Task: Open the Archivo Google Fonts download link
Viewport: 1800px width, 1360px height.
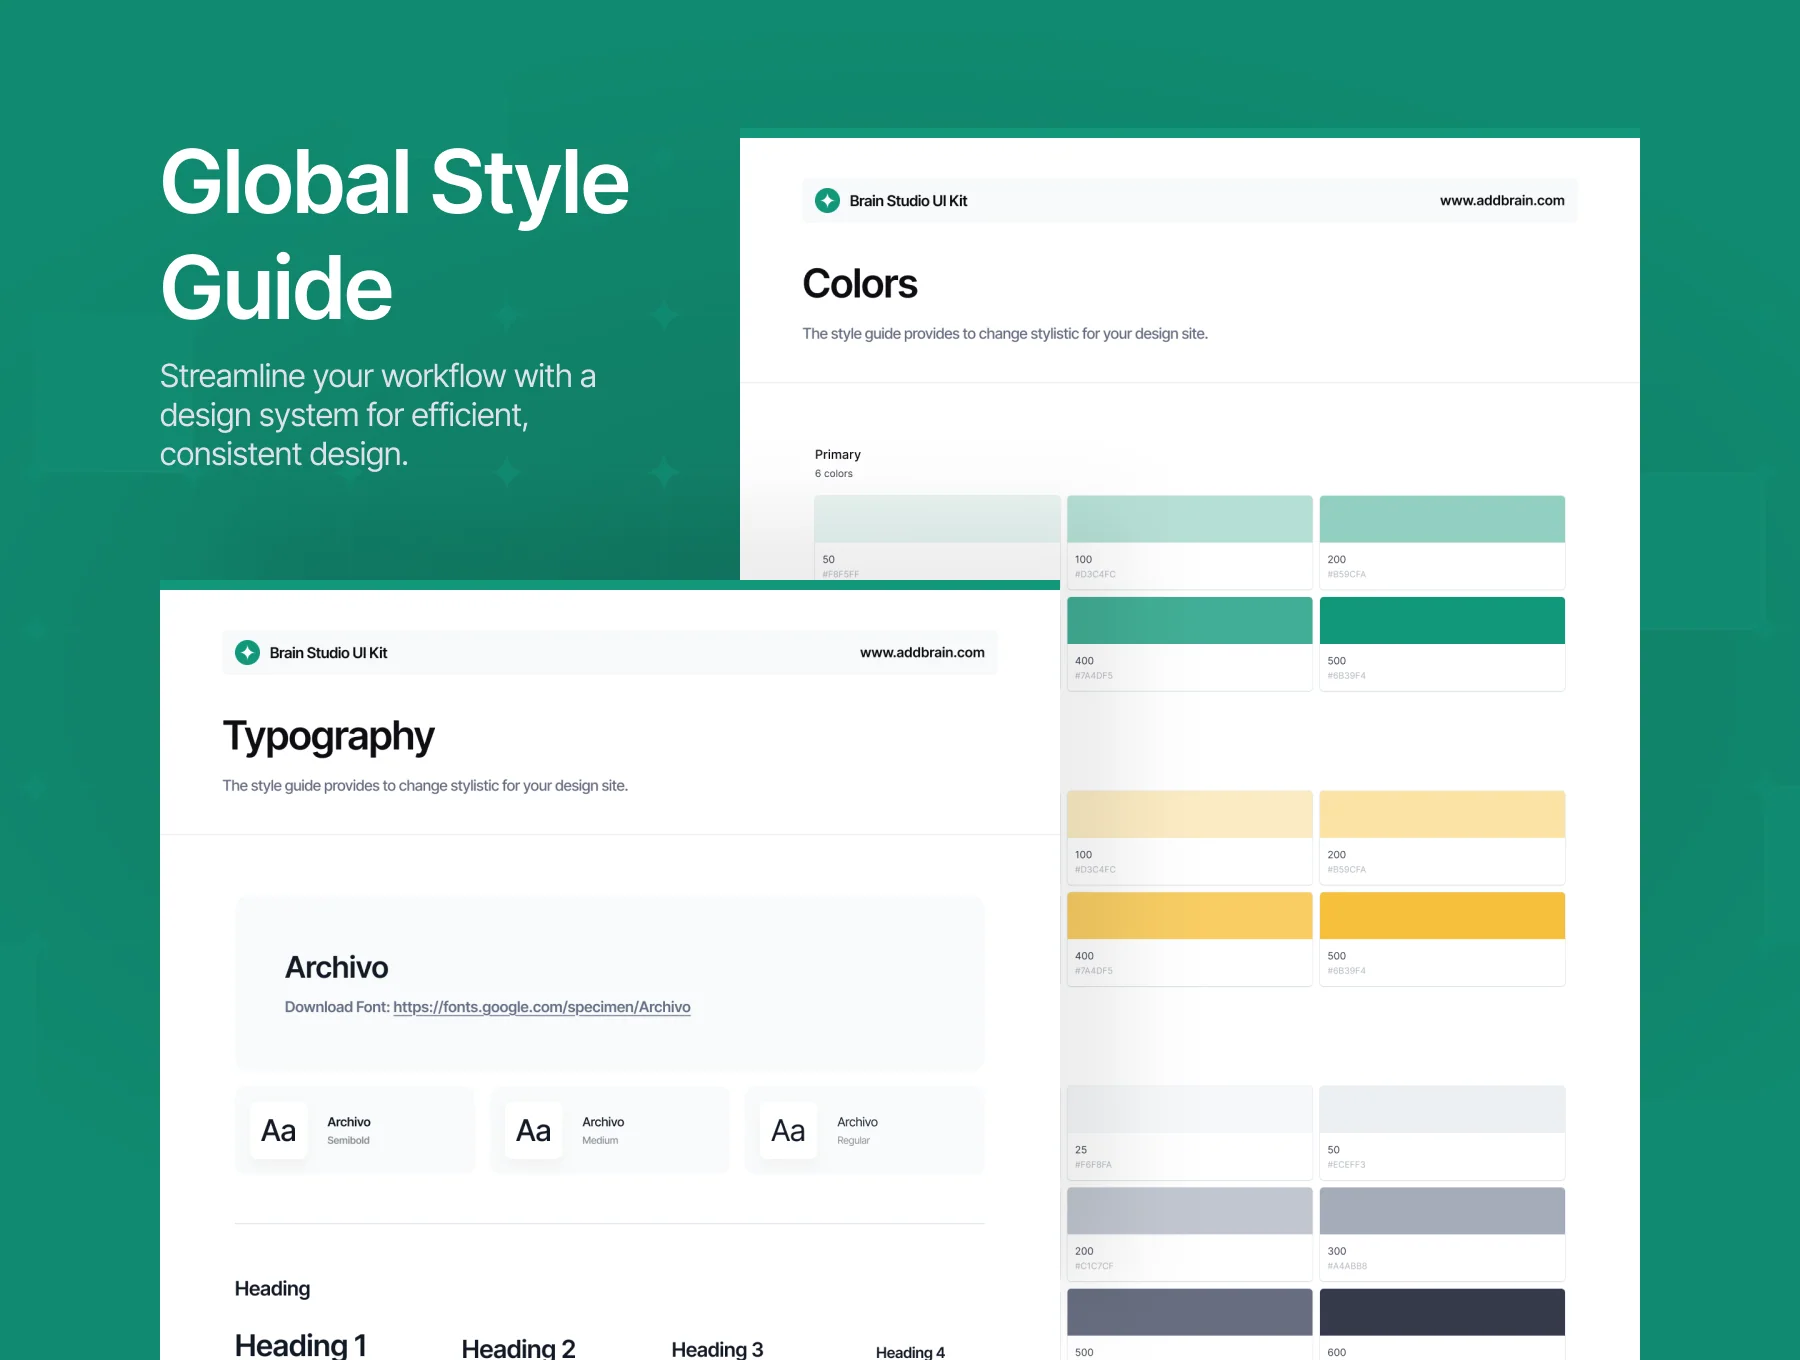Action: pos(542,1007)
